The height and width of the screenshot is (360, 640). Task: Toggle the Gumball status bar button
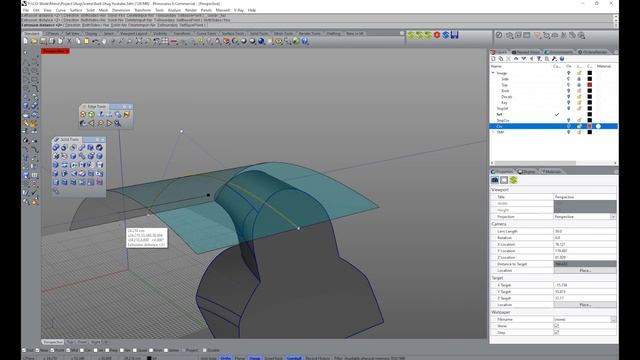pyautogui.click(x=294, y=358)
